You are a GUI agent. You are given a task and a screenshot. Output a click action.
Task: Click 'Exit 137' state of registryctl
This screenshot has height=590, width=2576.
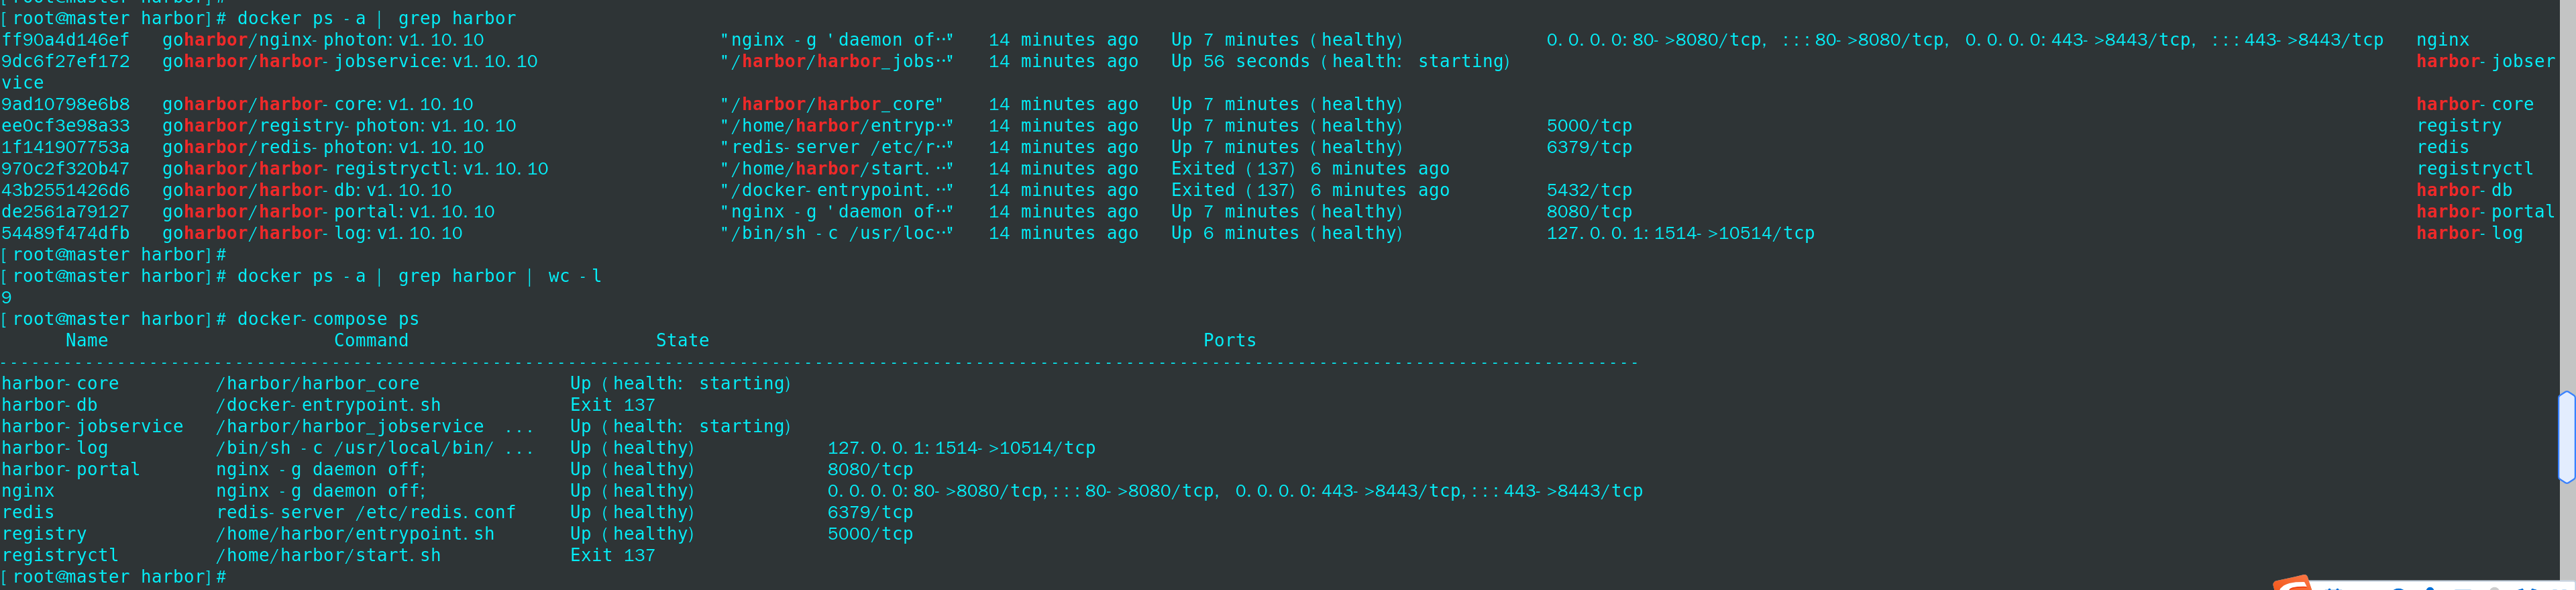pos(613,556)
